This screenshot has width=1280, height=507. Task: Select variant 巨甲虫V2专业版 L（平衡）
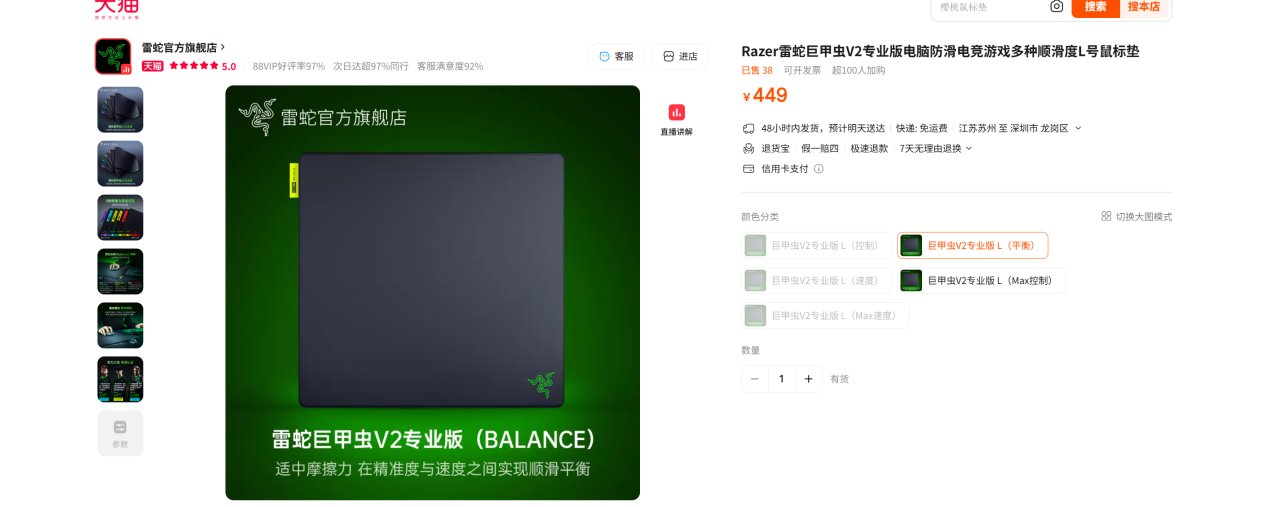pyautogui.click(x=972, y=245)
